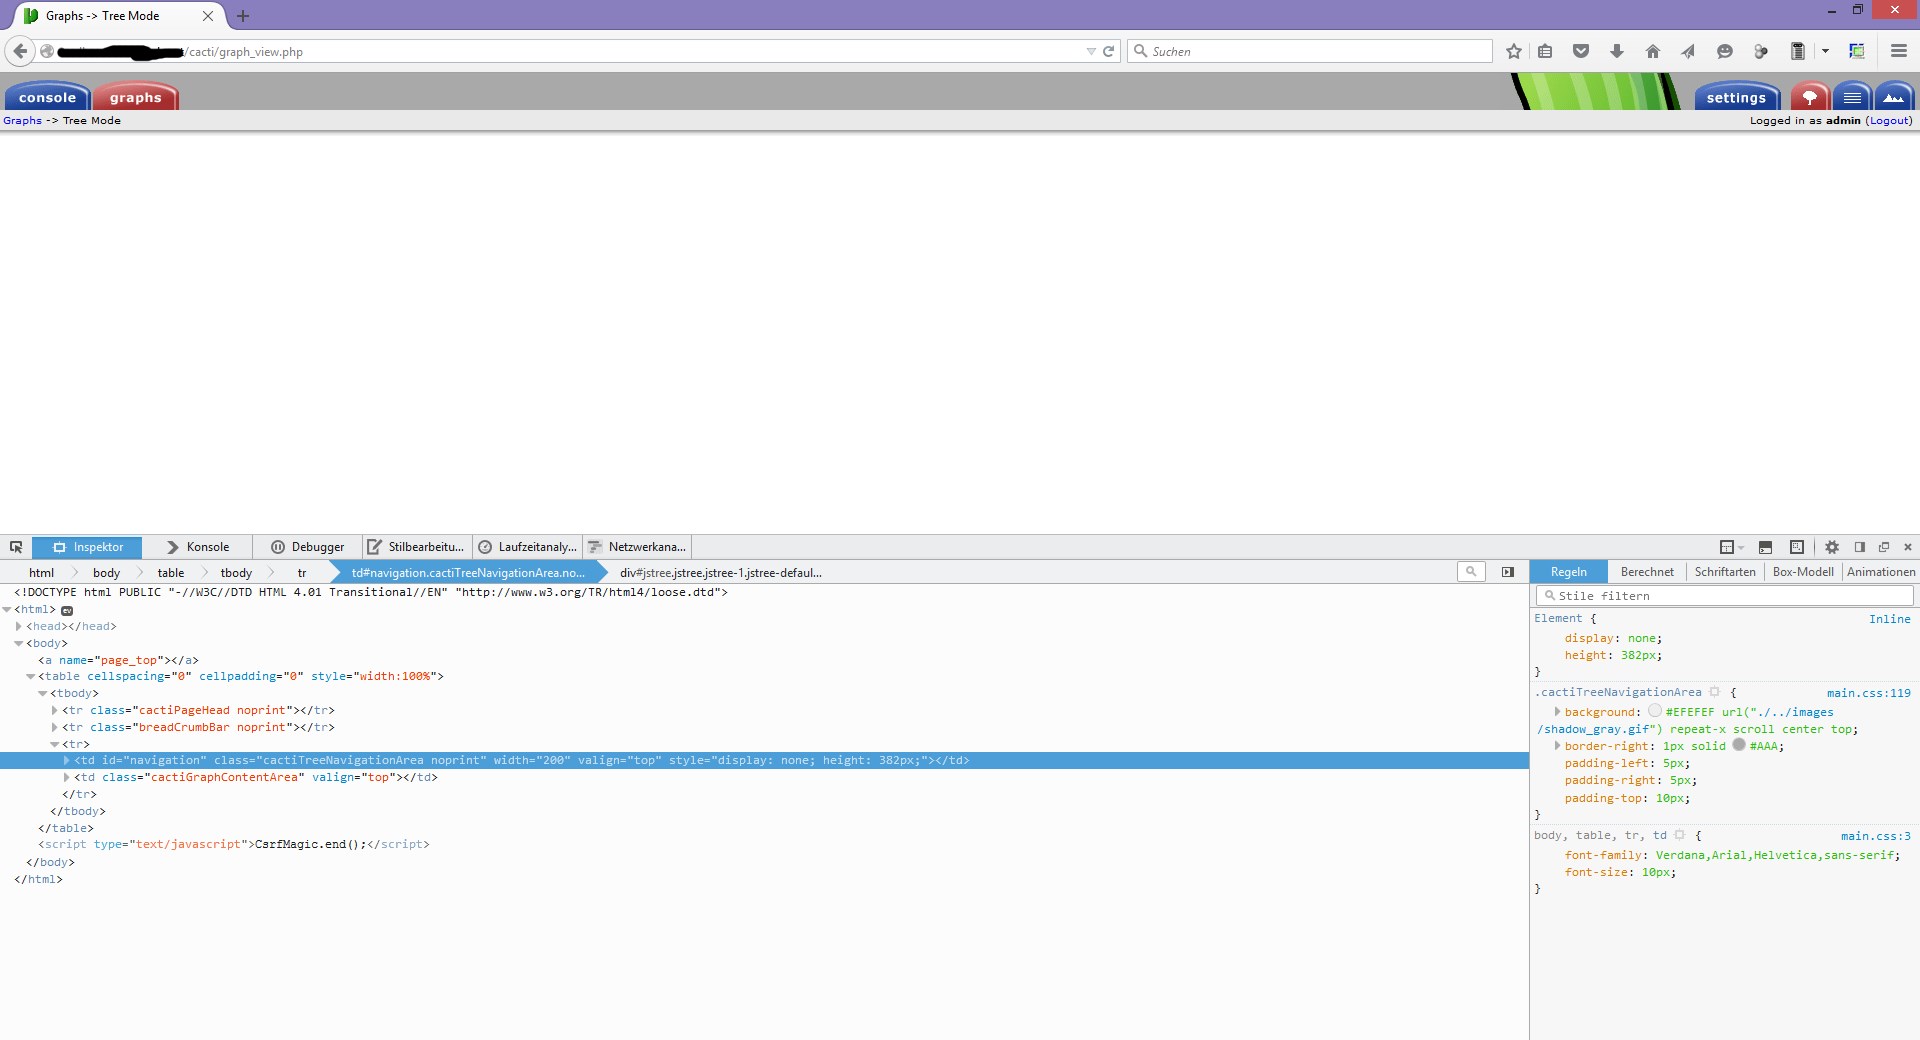Expand the border-right CSS property
Screen dimensions: 1920x1040
[x=1557, y=746]
